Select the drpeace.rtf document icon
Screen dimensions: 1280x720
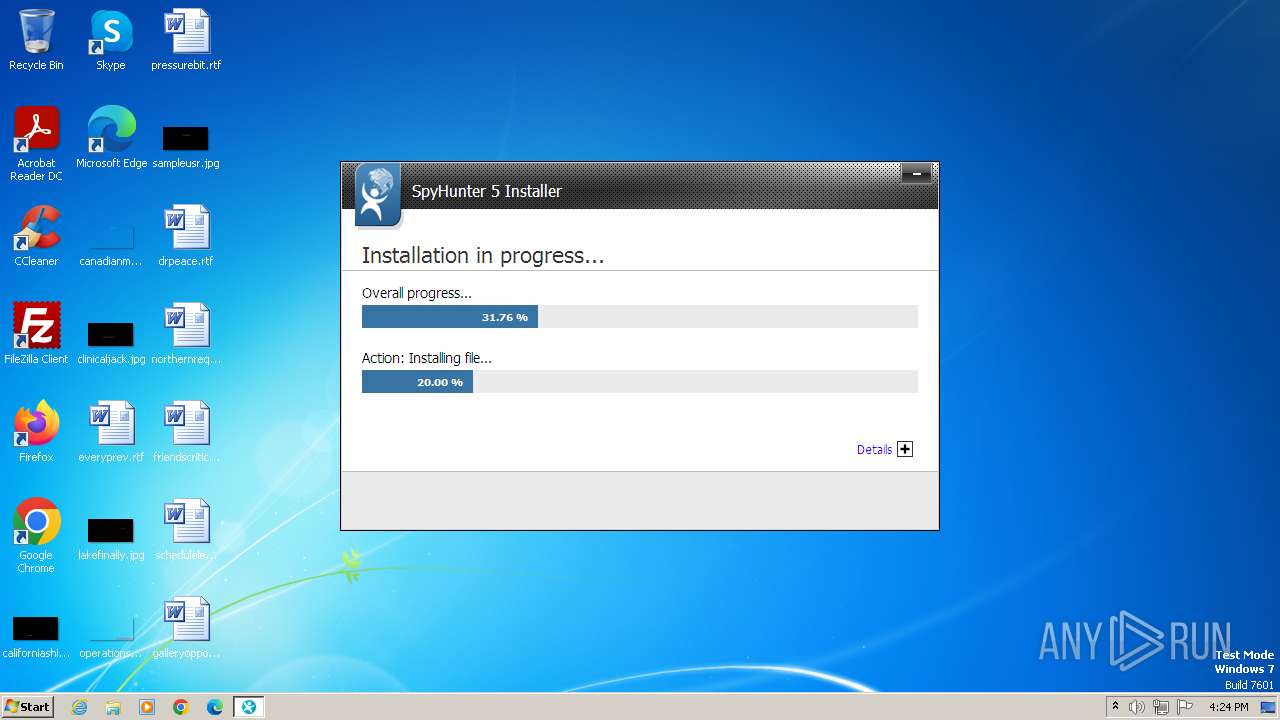tap(186, 236)
